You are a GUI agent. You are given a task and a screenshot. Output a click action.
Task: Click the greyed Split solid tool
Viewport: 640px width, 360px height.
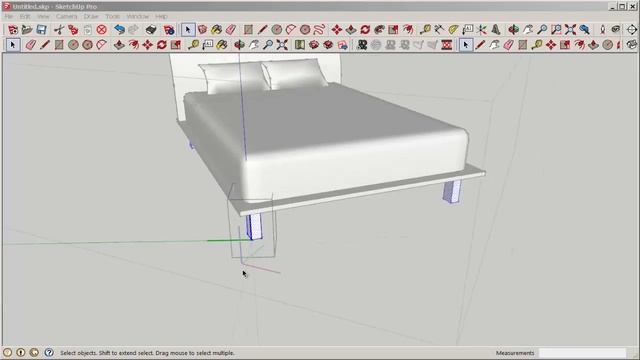(x=432, y=44)
